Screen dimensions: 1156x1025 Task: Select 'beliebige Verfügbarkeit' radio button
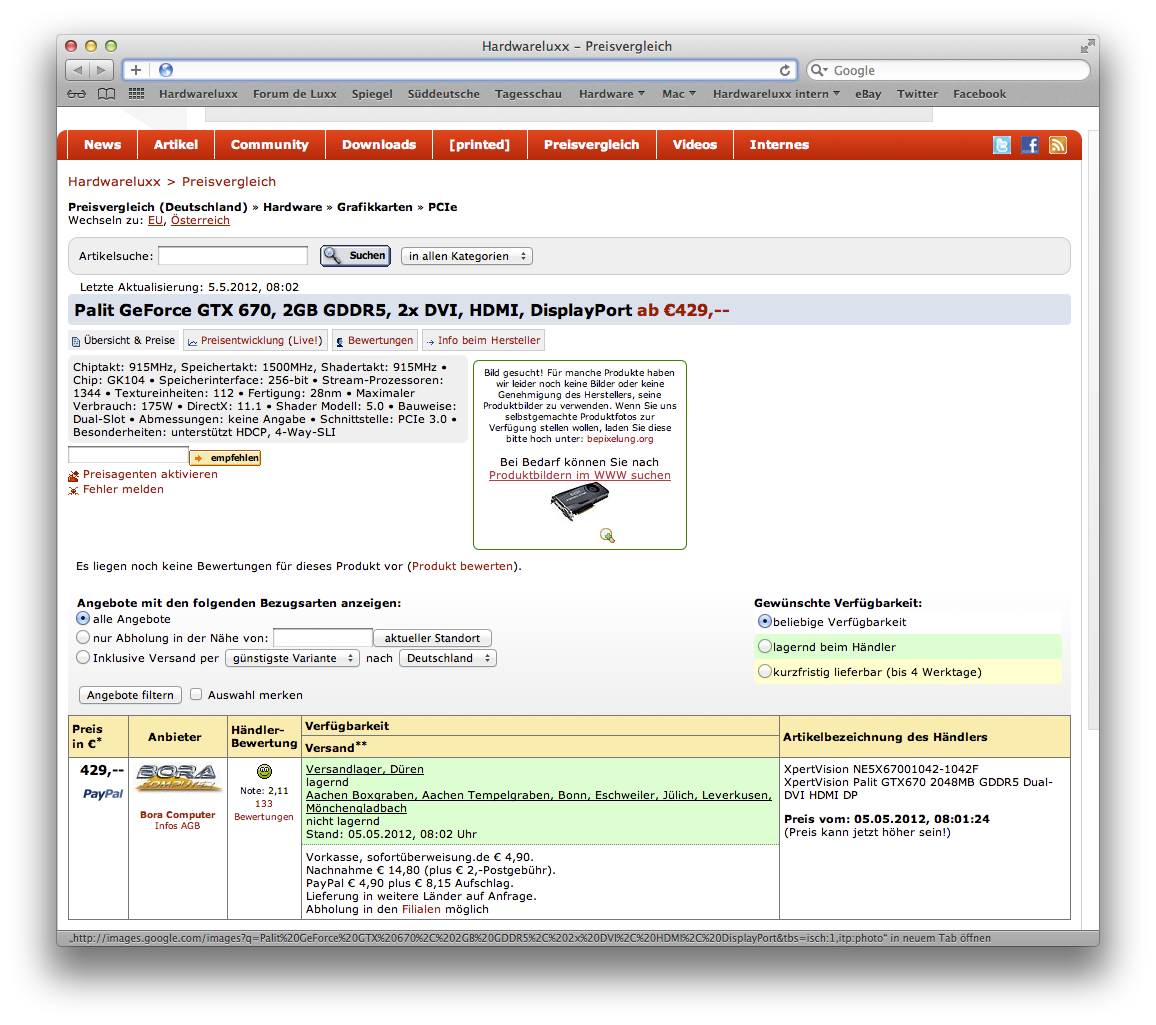(765, 622)
